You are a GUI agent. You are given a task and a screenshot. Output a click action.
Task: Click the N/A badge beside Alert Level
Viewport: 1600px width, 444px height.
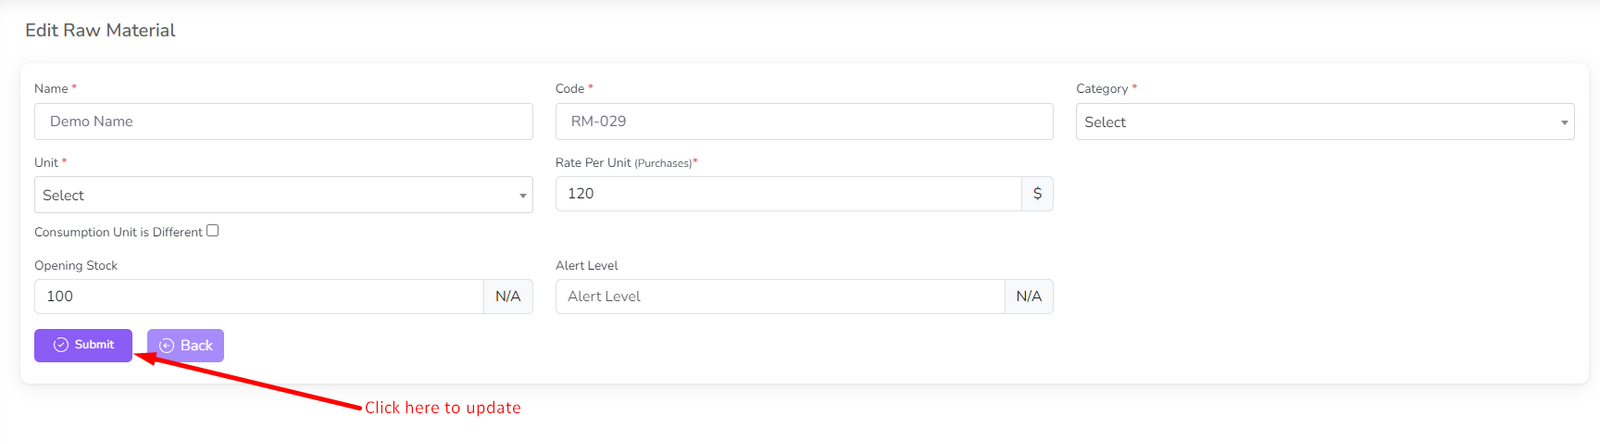click(1029, 297)
